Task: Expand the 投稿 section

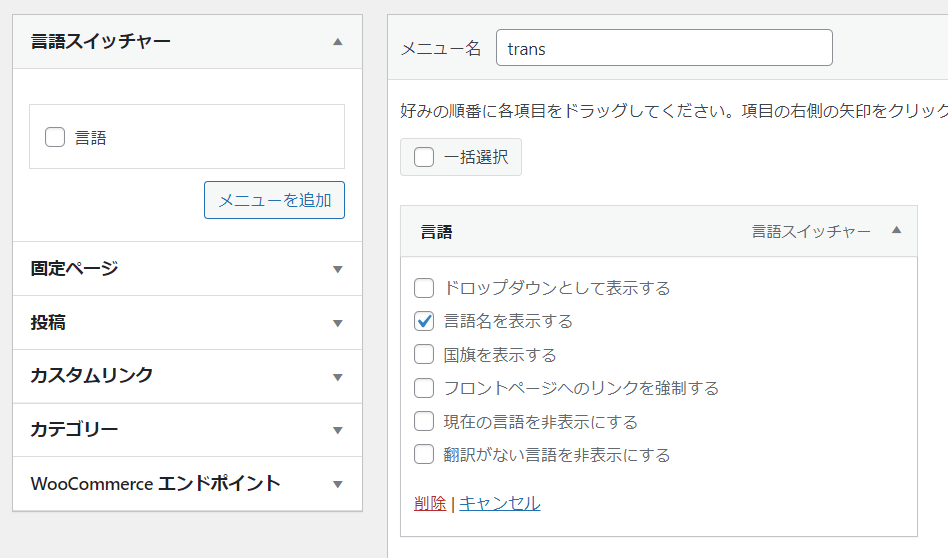Action: pyautogui.click(x=337, y=323)
